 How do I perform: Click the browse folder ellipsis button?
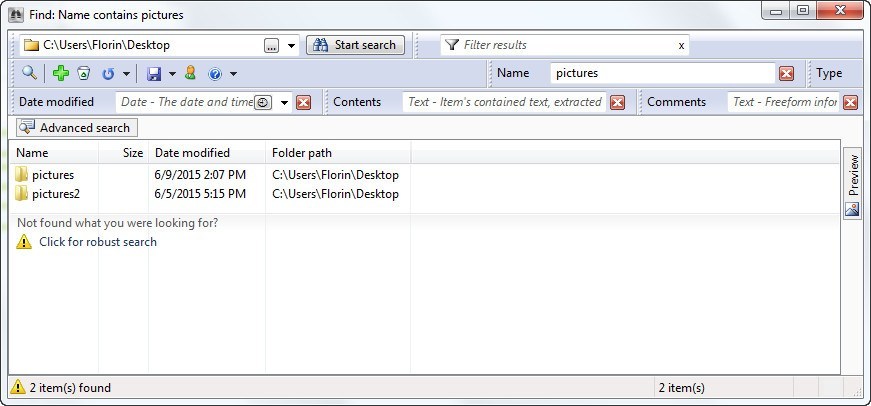(x=271, y=46)
